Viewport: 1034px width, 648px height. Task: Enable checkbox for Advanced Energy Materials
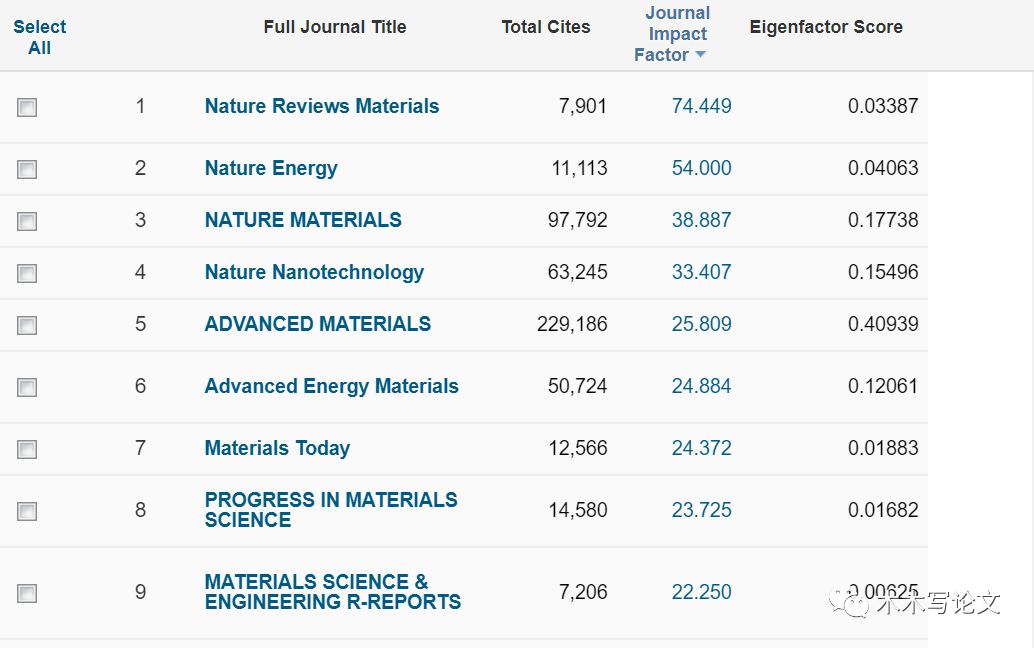(x=27, y=387)
